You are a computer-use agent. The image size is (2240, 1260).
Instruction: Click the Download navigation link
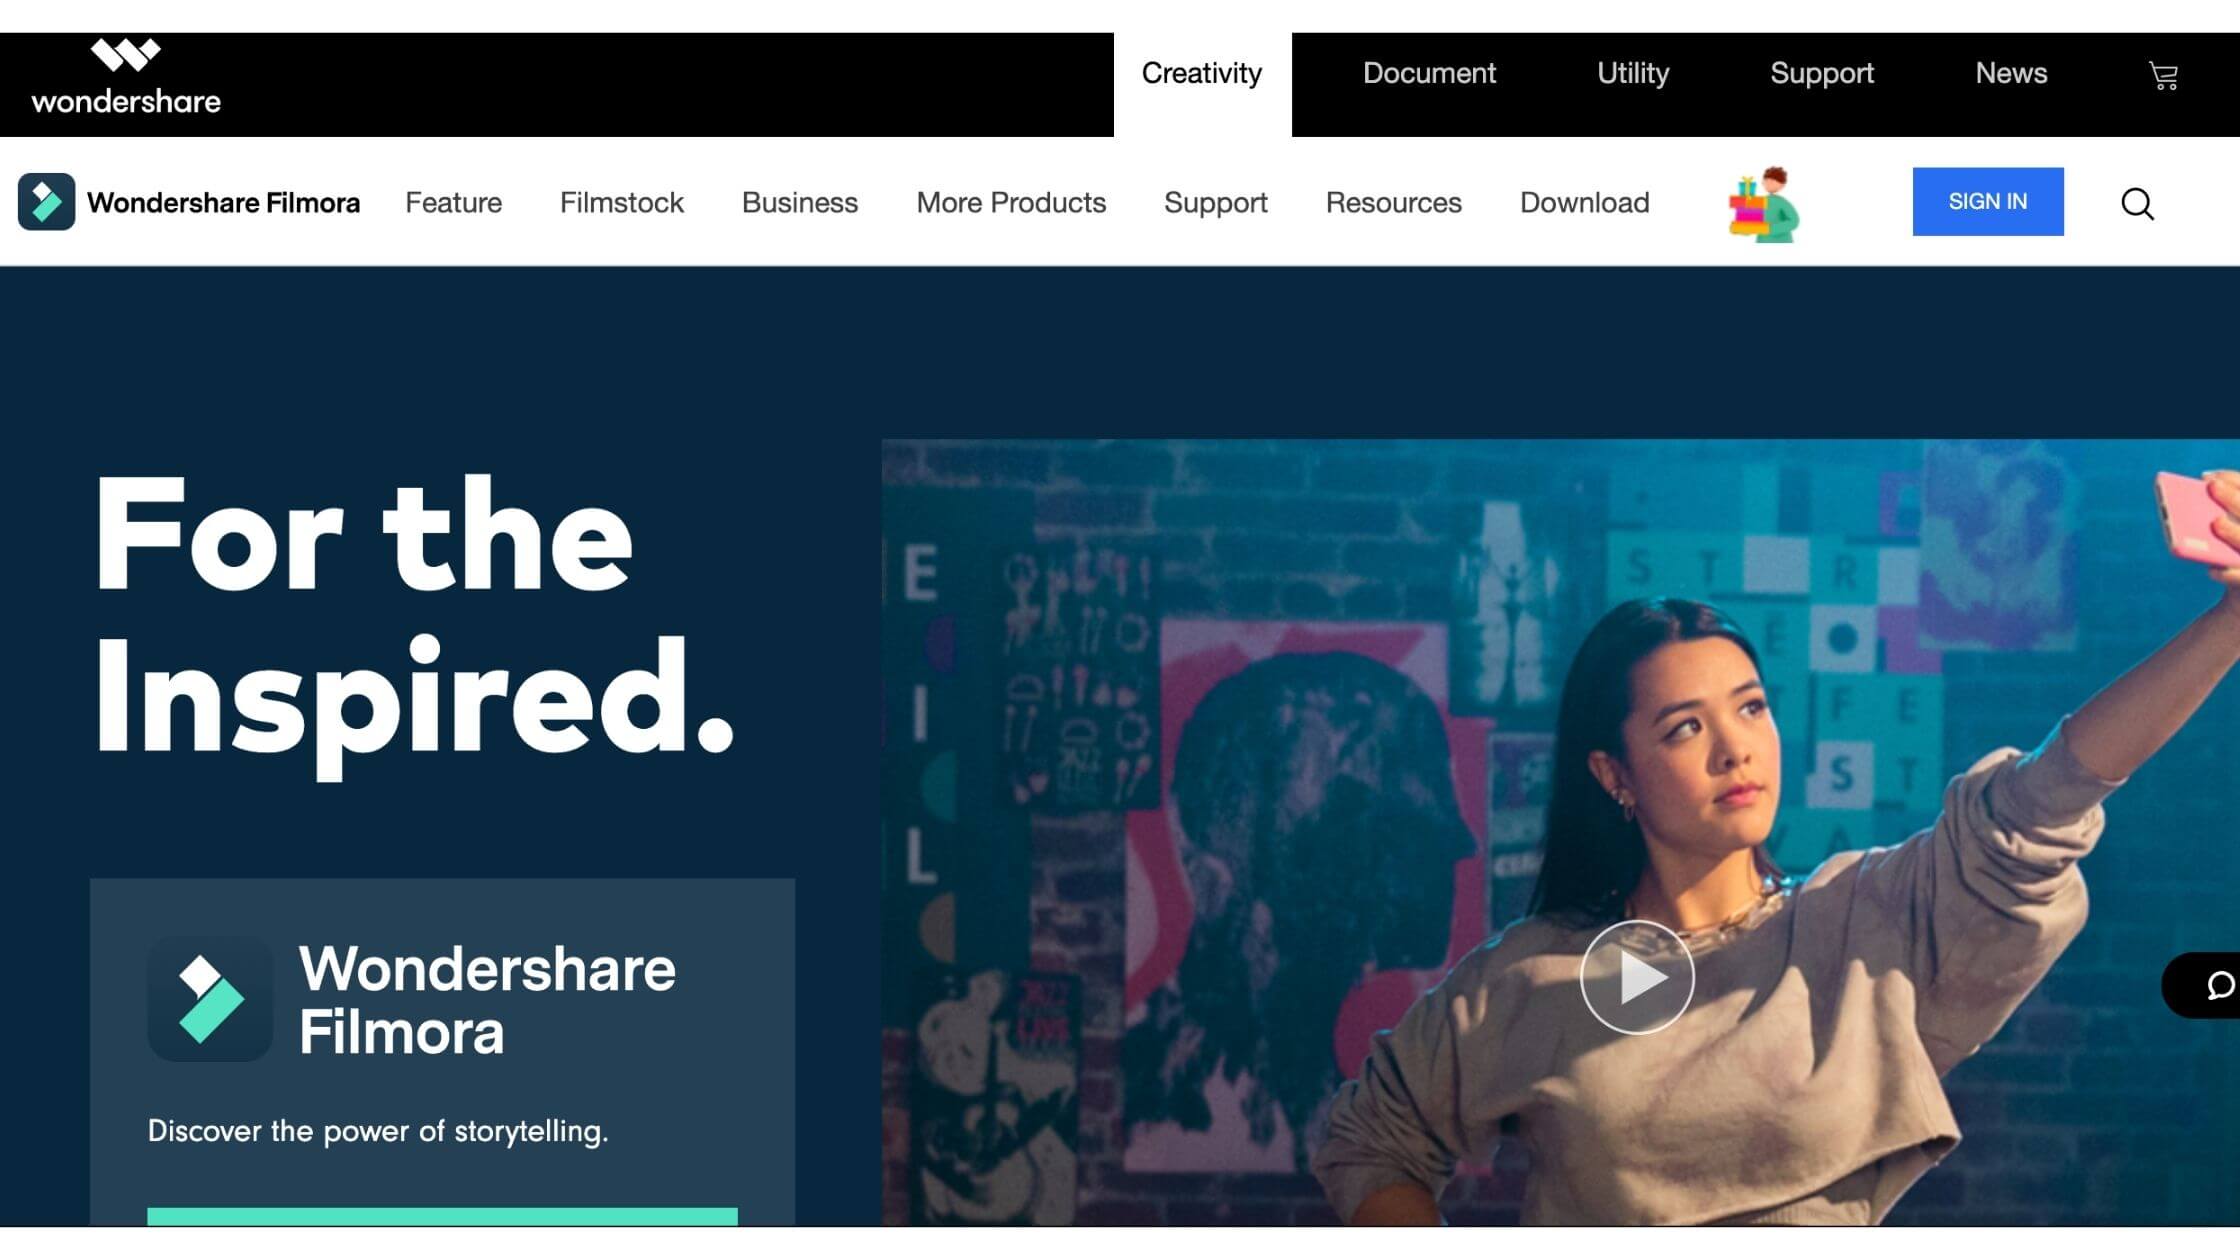(x=1585, y=202)
